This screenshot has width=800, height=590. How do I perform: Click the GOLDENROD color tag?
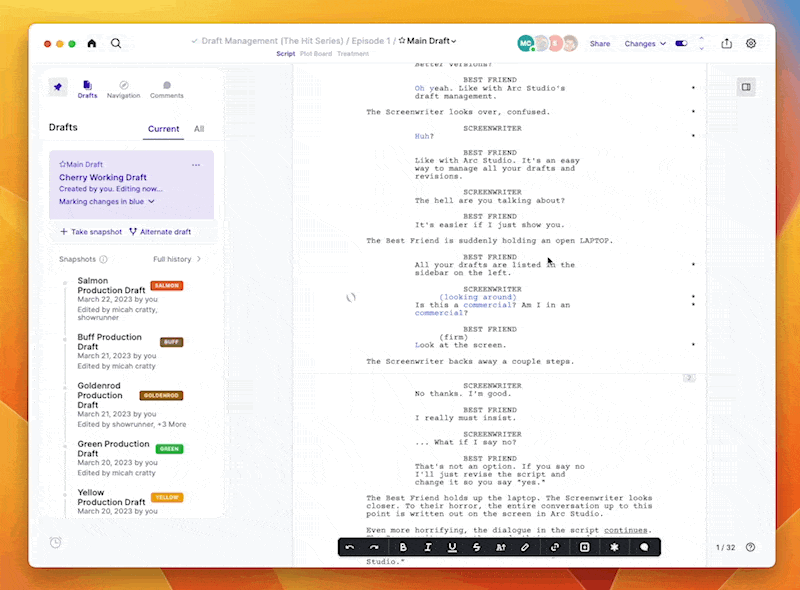(161, 396)
